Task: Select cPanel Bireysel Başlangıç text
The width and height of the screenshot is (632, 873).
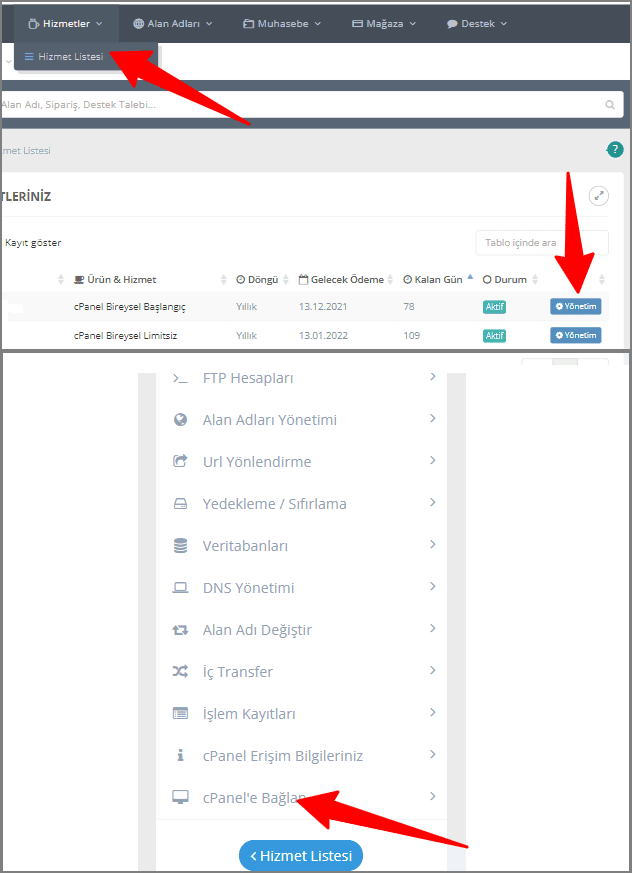Action: (130, 307)
